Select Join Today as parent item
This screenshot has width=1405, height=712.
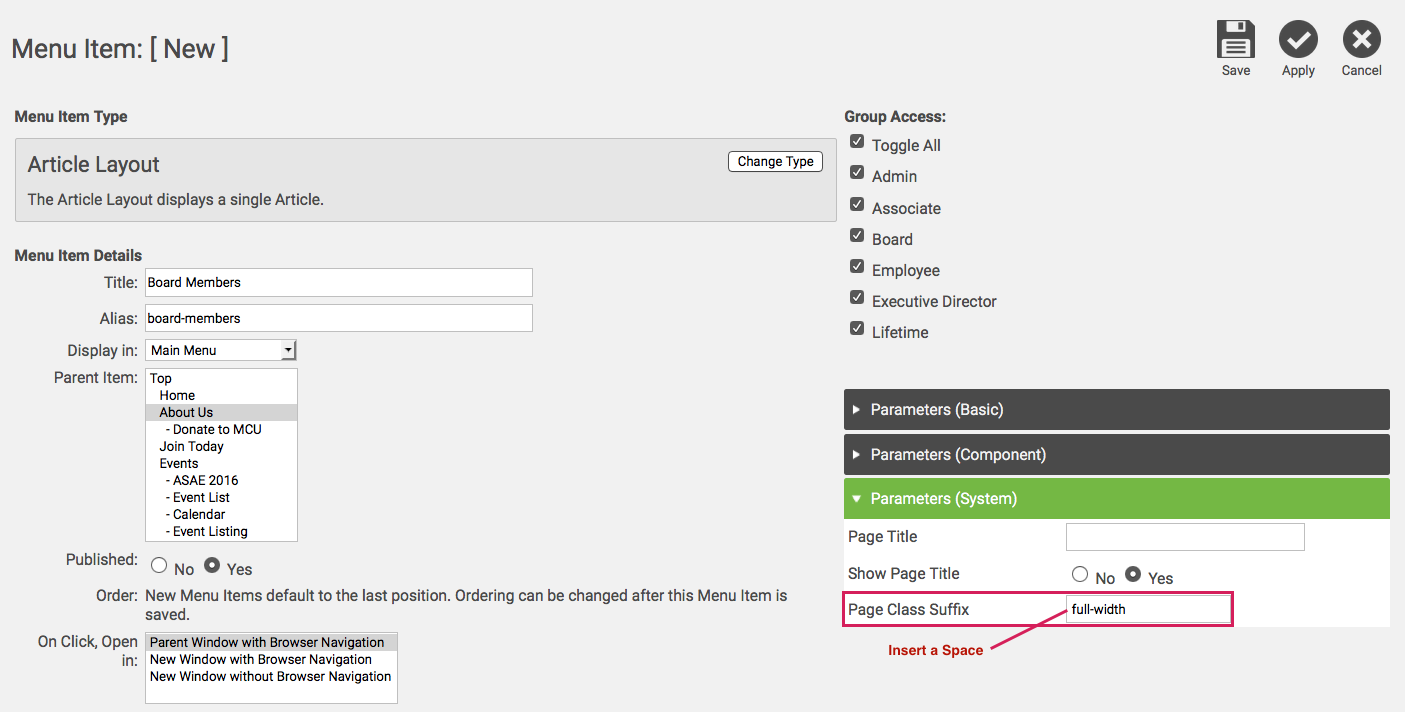click(192, 446)
